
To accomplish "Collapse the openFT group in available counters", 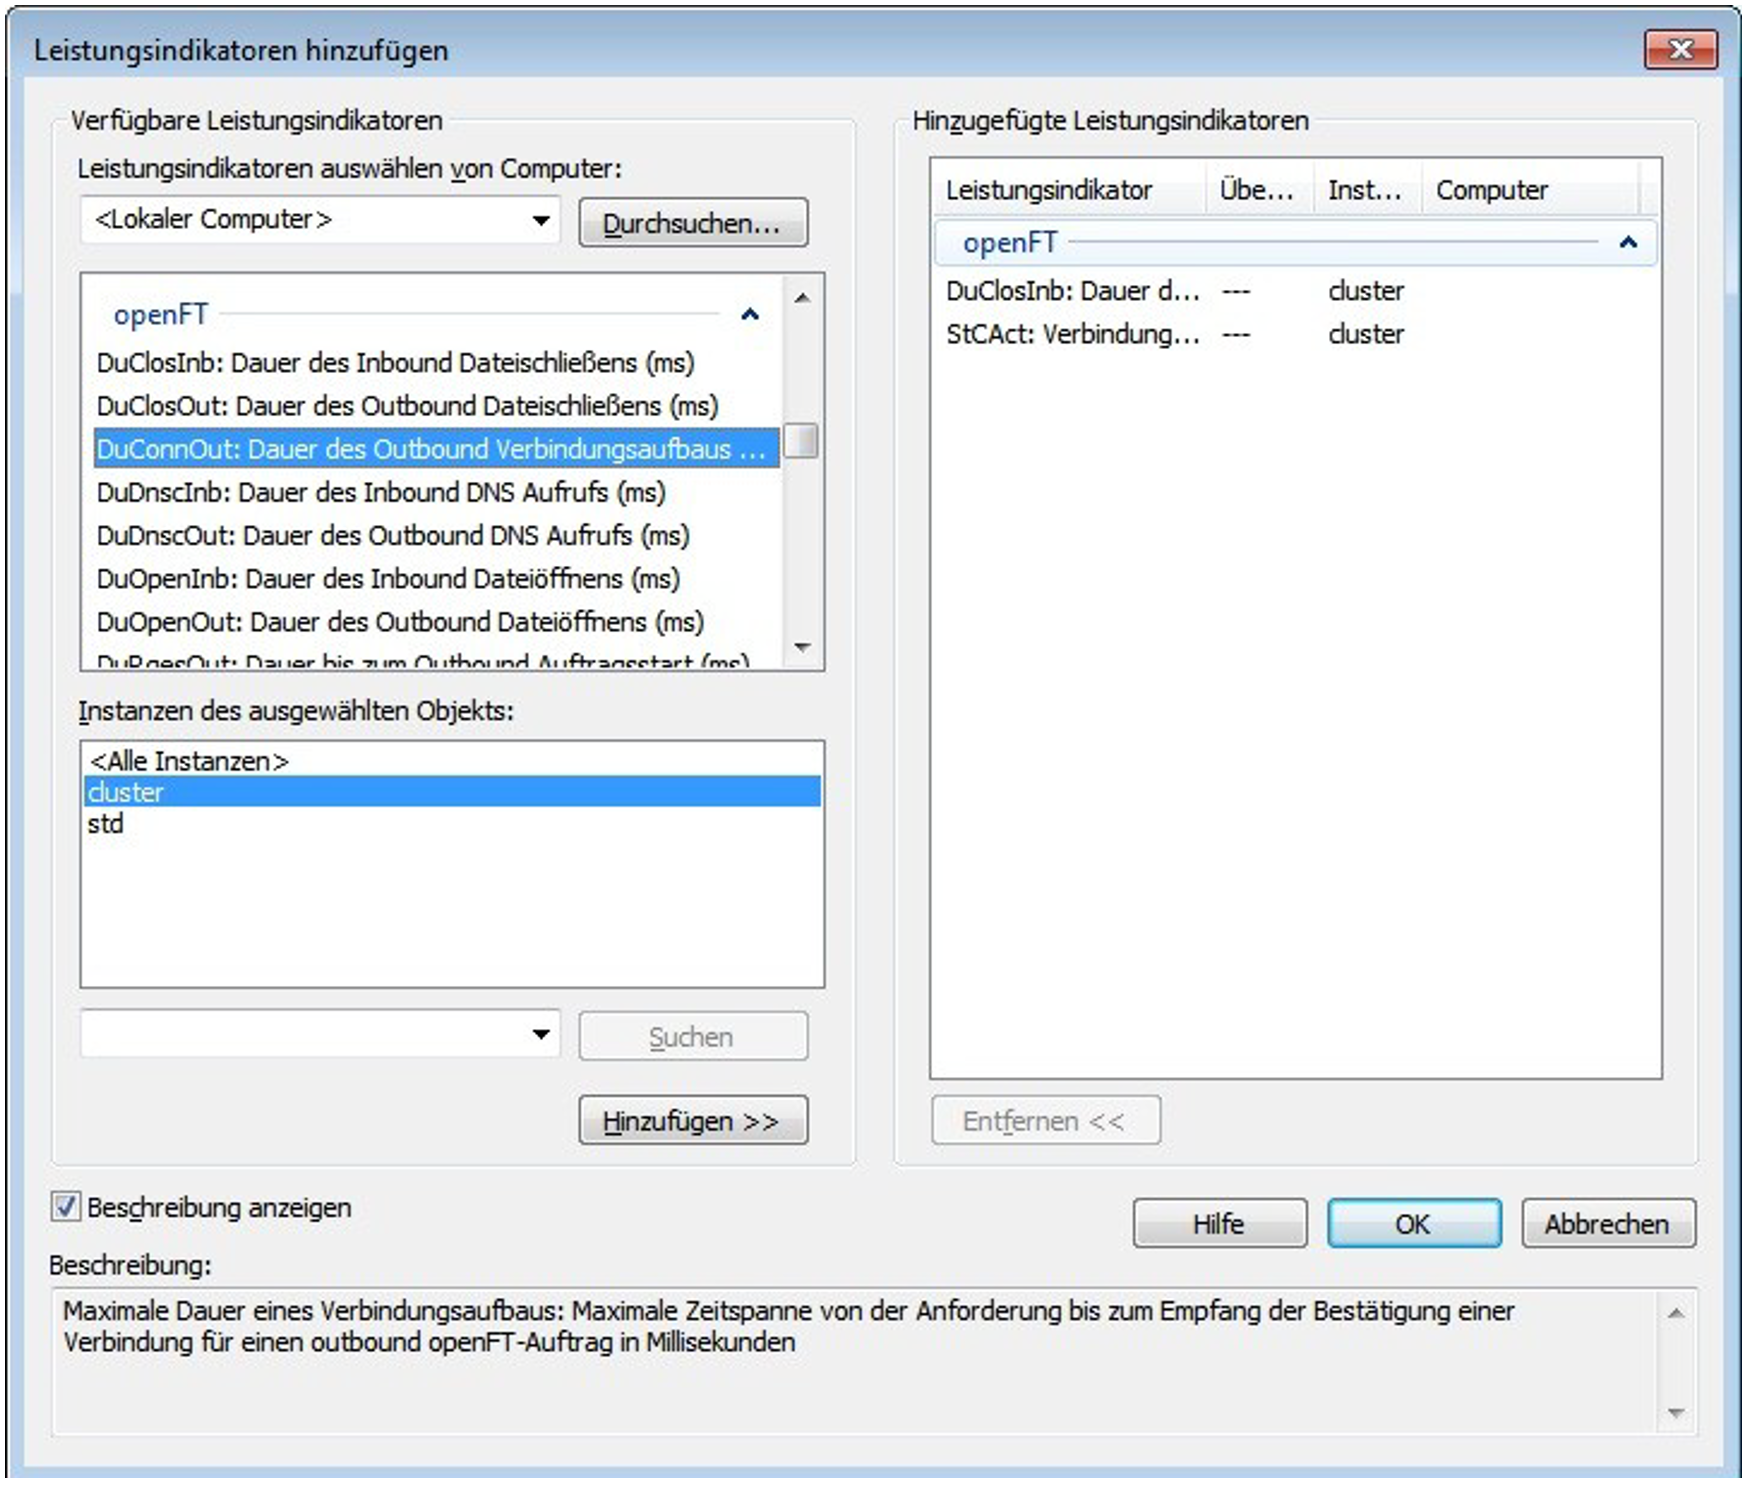I will click(749, 315).
